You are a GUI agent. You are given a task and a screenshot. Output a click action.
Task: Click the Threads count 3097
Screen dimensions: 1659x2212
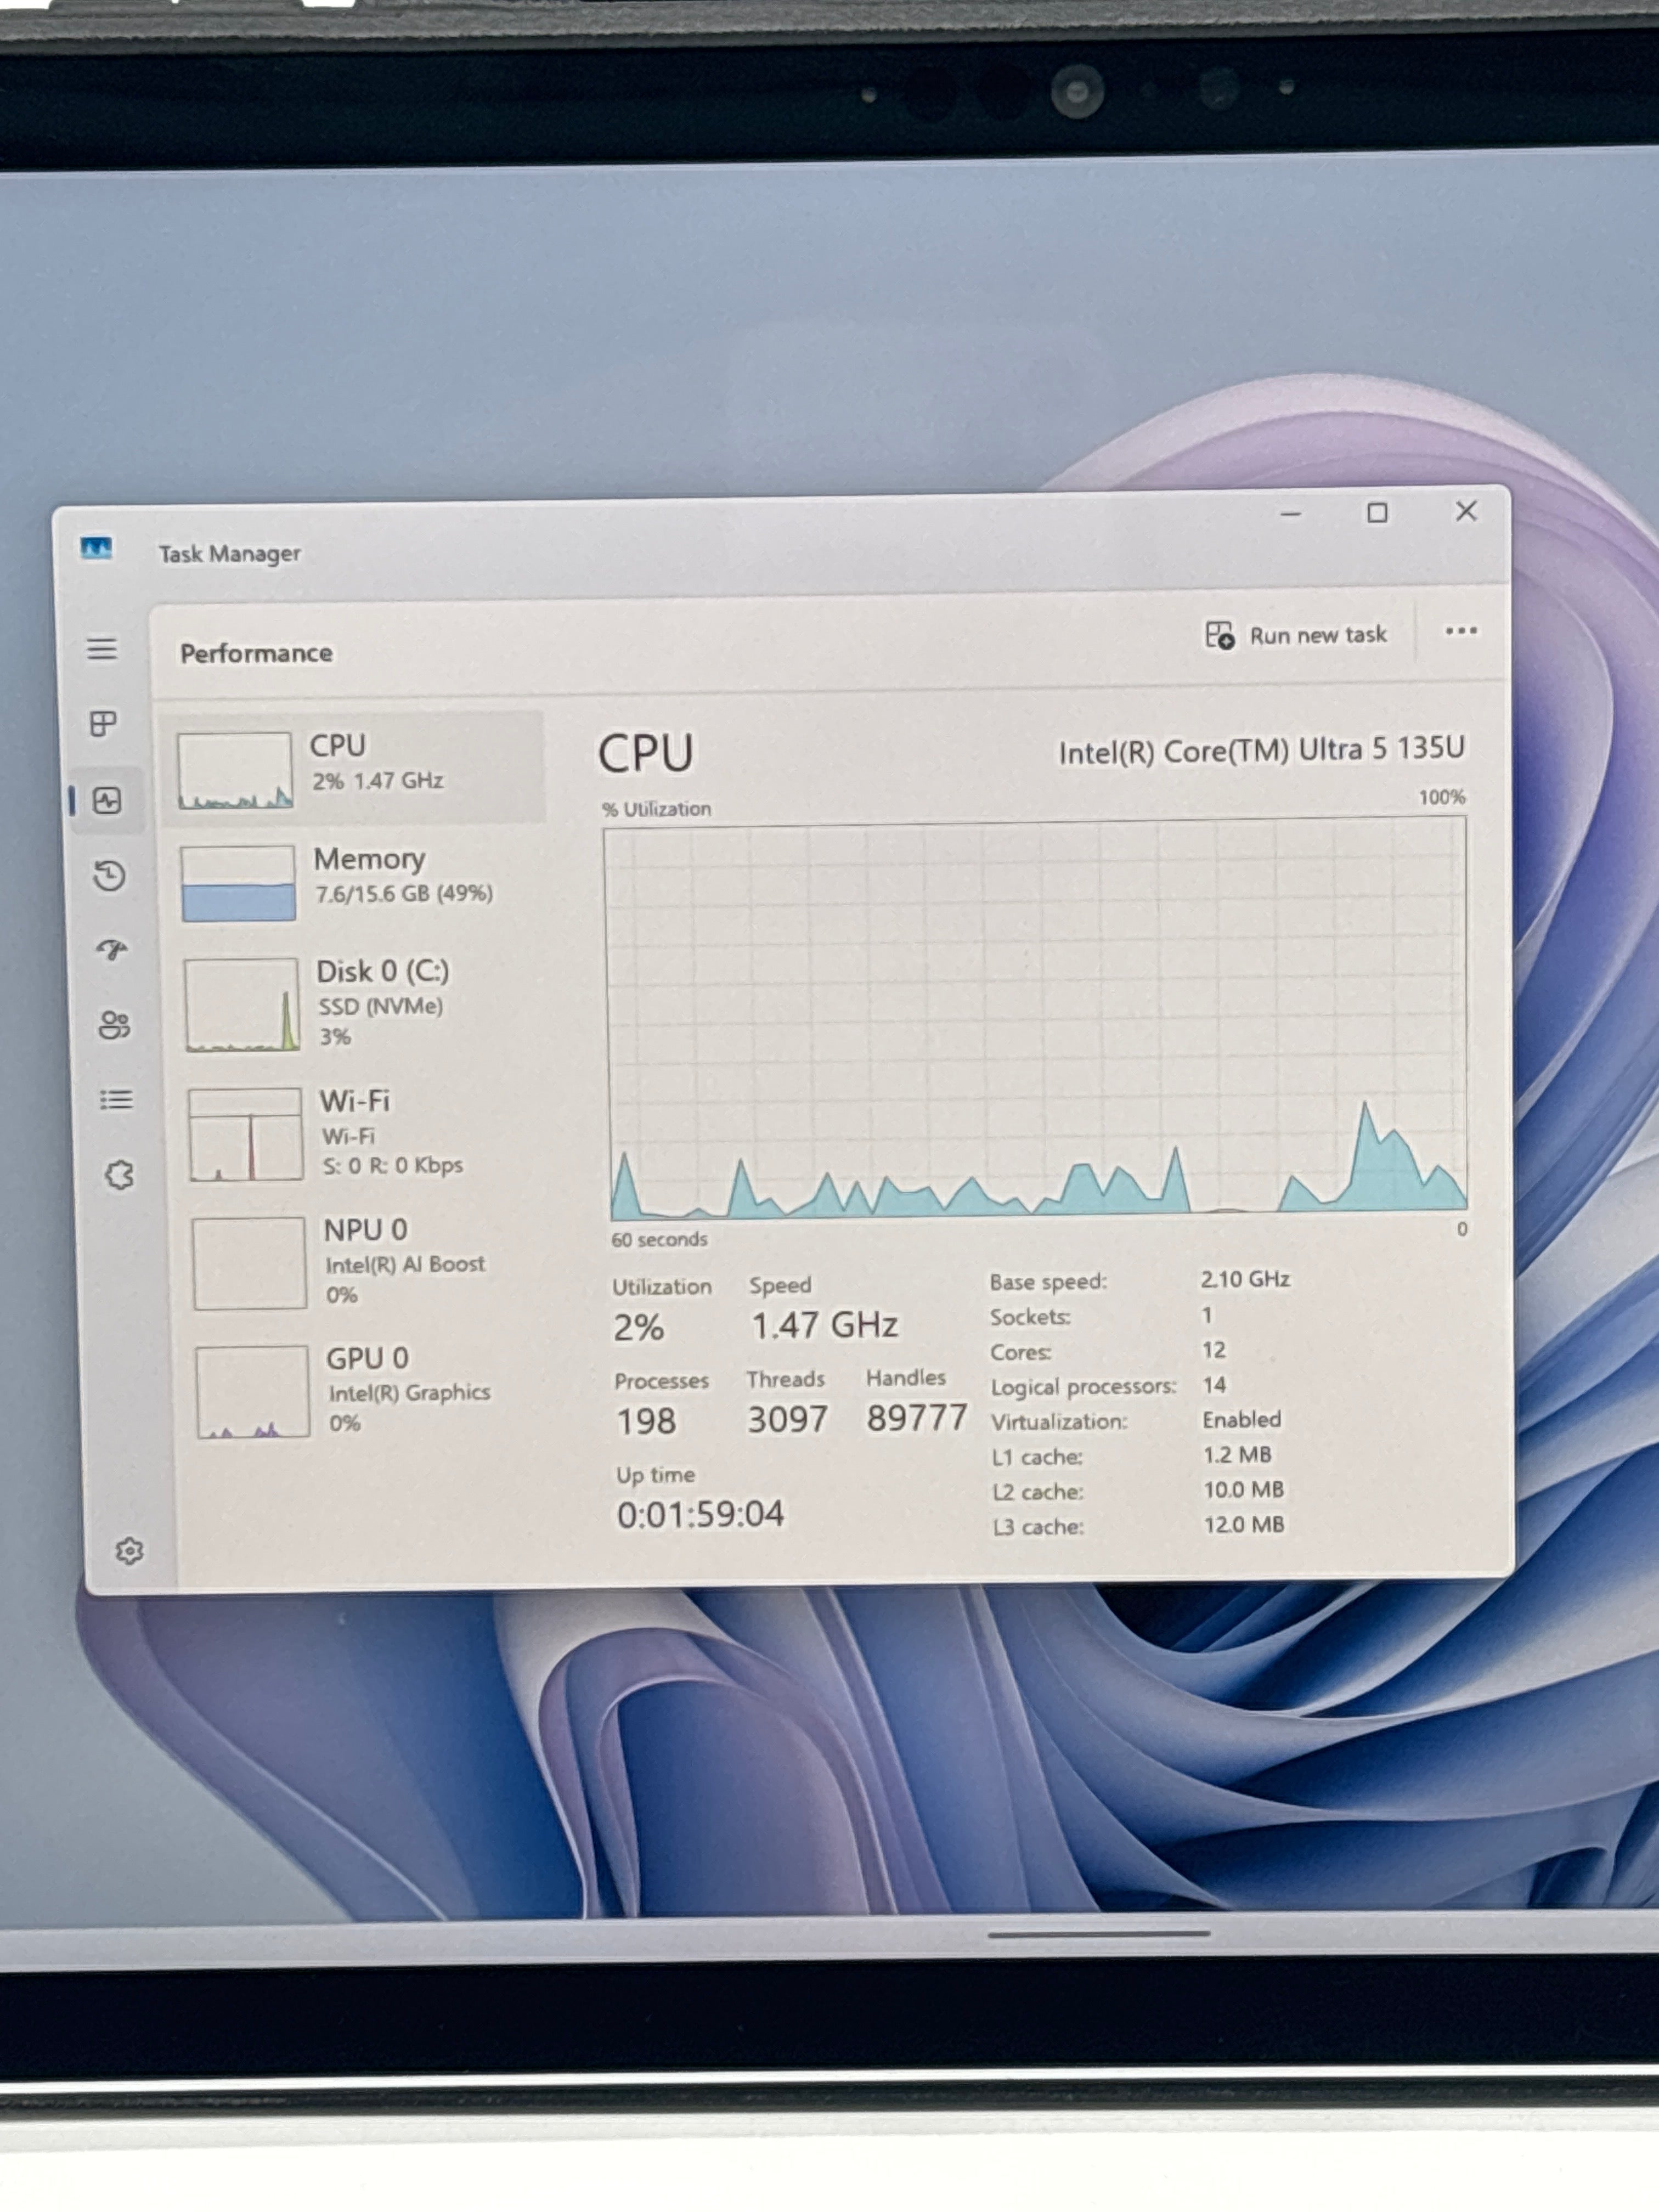[x=788, y=1419]
